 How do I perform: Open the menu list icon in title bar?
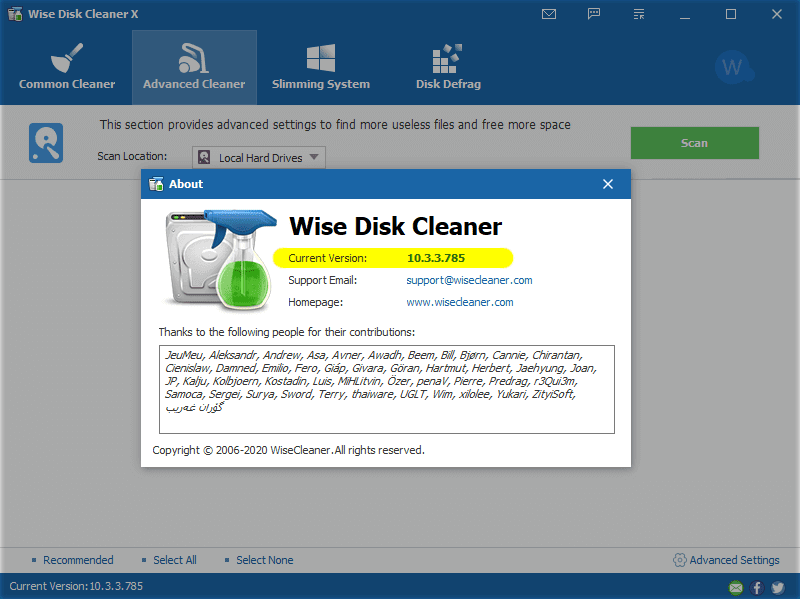tap(639, 14)
